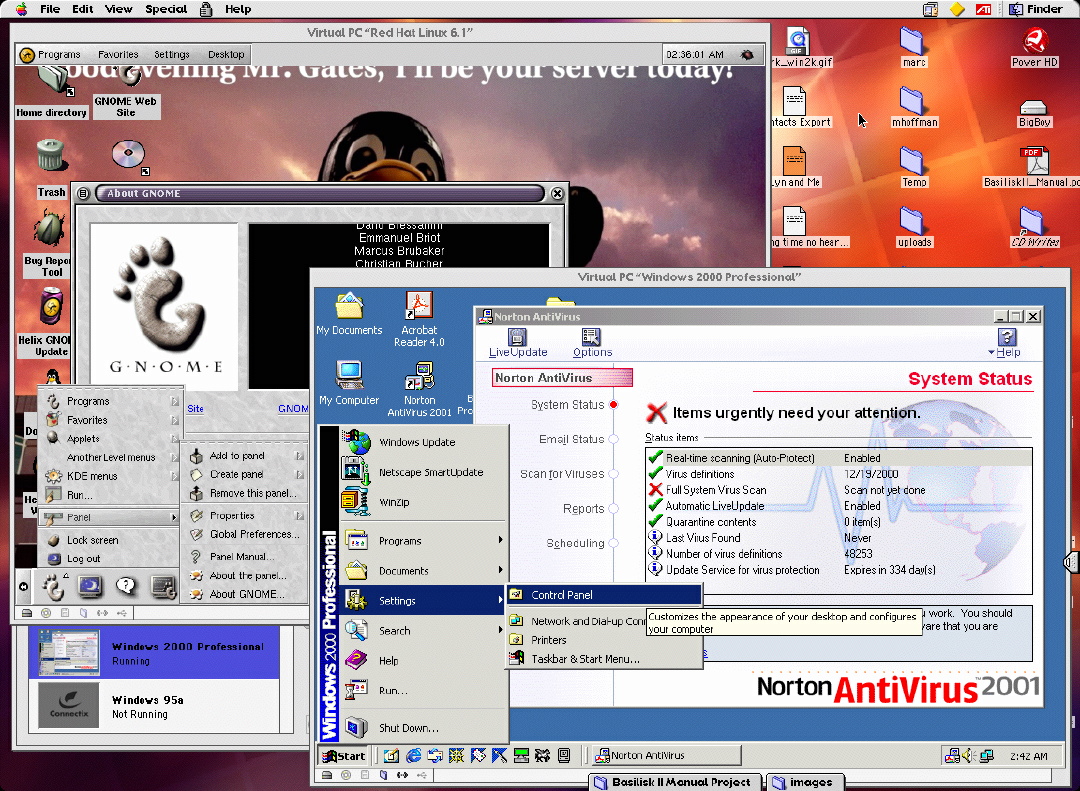Click the GNOME foot button on the panel

pos(52,586)
